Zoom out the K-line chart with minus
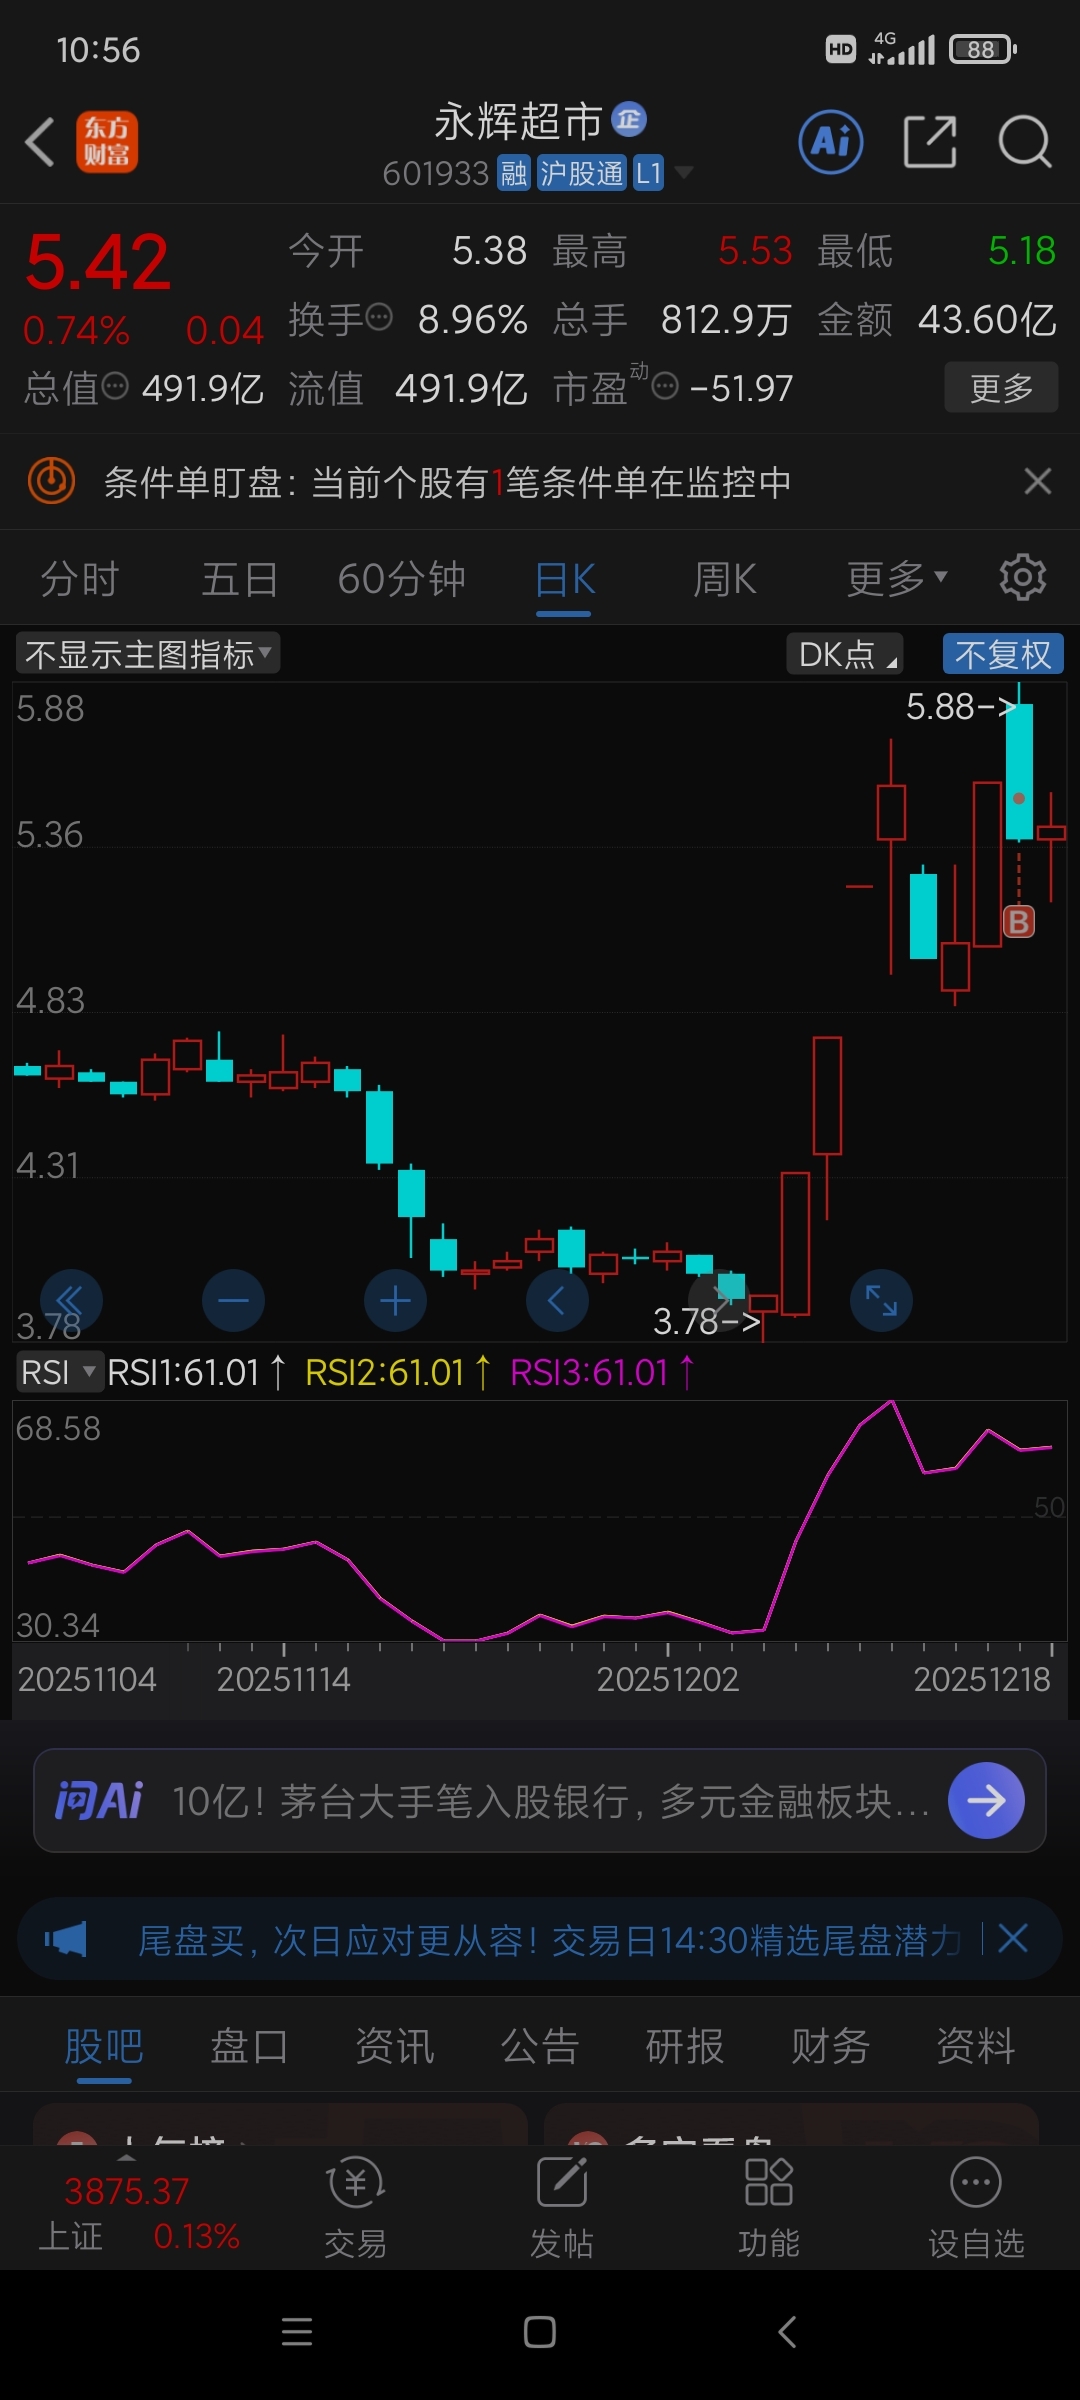The width and height of the screenshot is (1080, 2400). (x=233, y=1301)
